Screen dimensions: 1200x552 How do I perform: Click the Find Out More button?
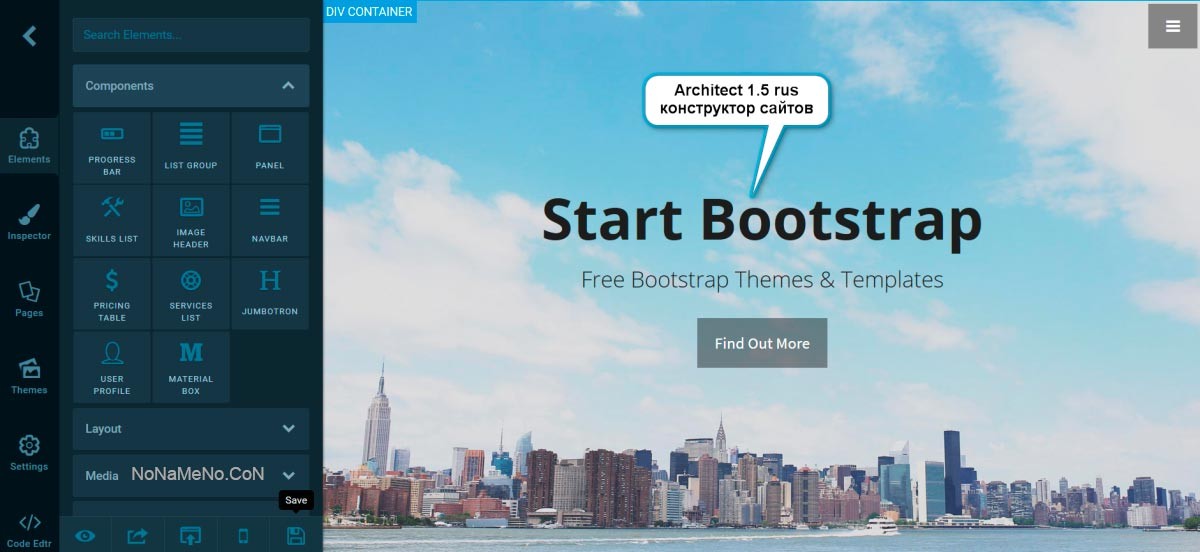tap(762, 343)
